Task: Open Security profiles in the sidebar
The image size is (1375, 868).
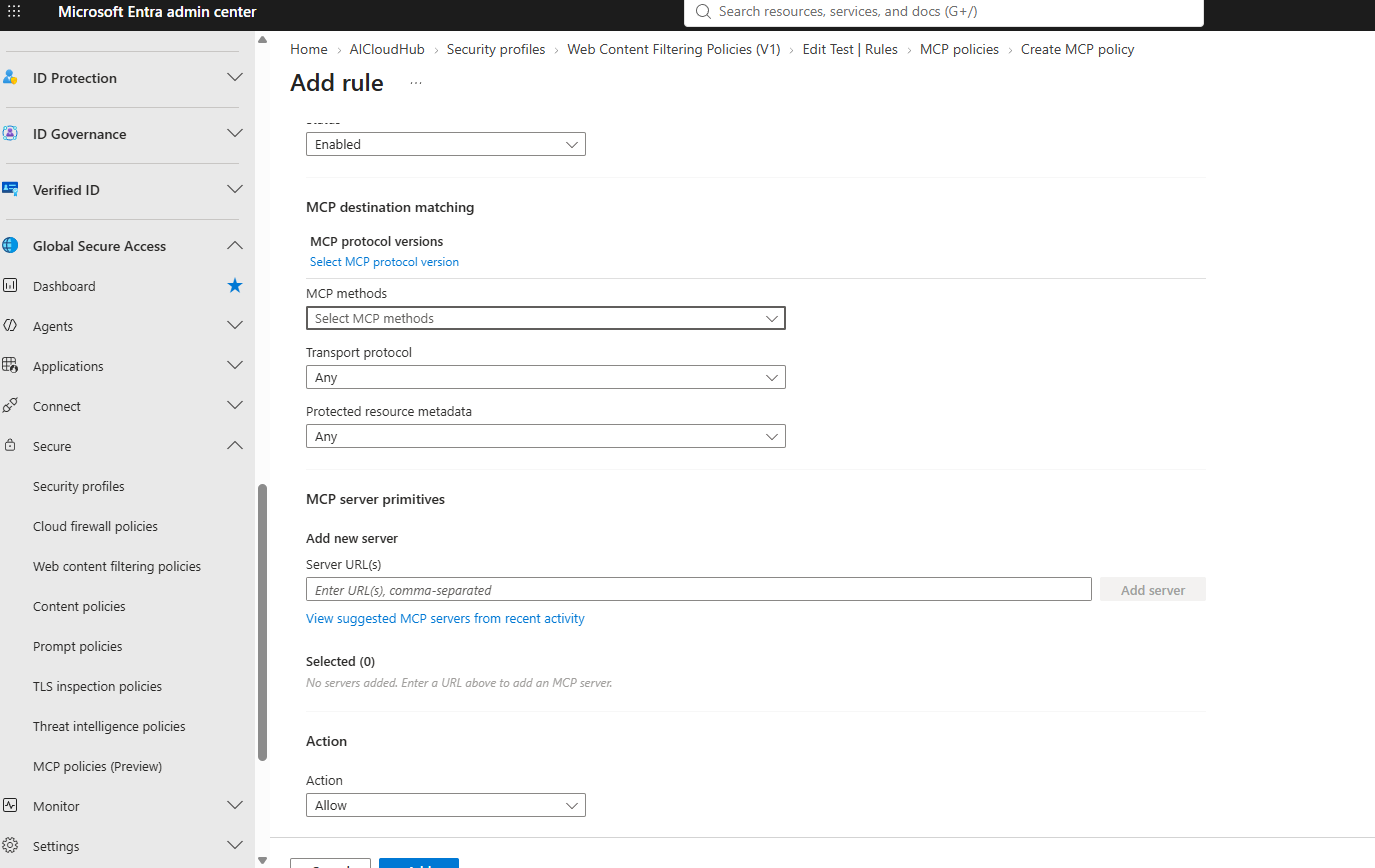Action: click(x=79, y=486)
